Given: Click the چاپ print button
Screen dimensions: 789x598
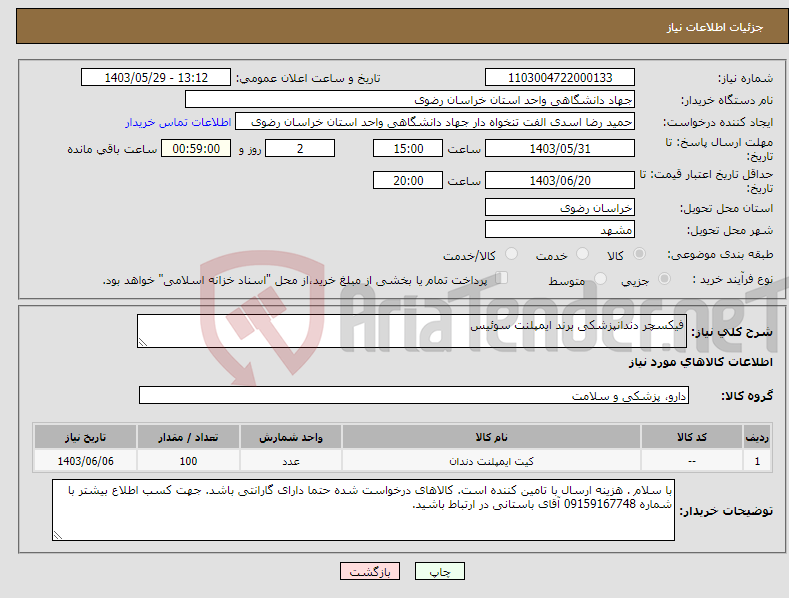Looking at the screenshot, I should tap(440, 571).
